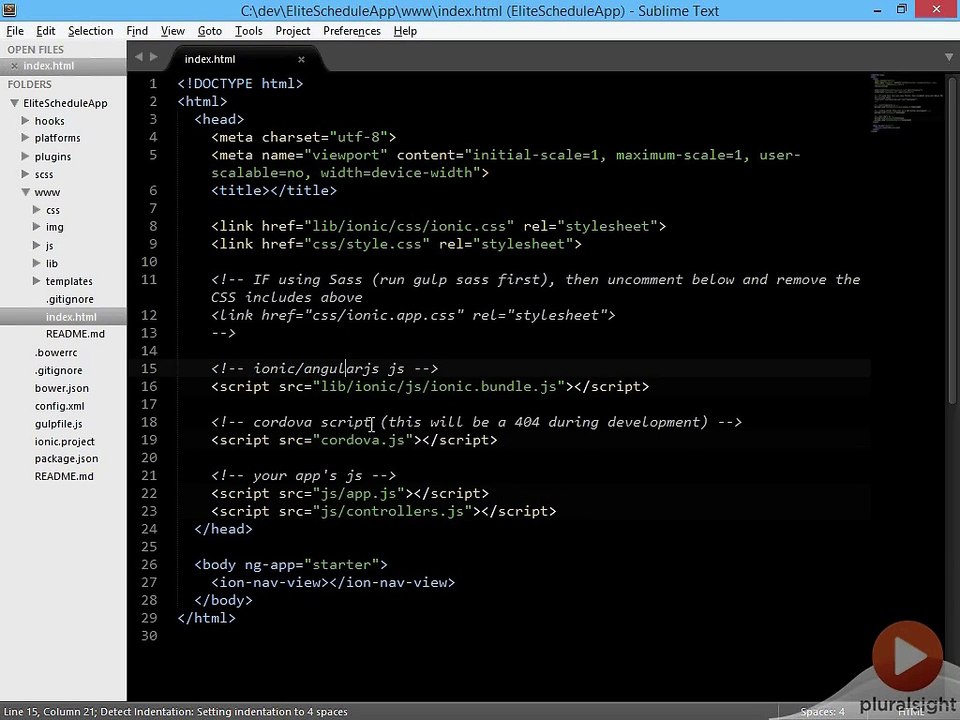Expand the platforms folder
Screen dimensions: 960x720
[25, 138]
